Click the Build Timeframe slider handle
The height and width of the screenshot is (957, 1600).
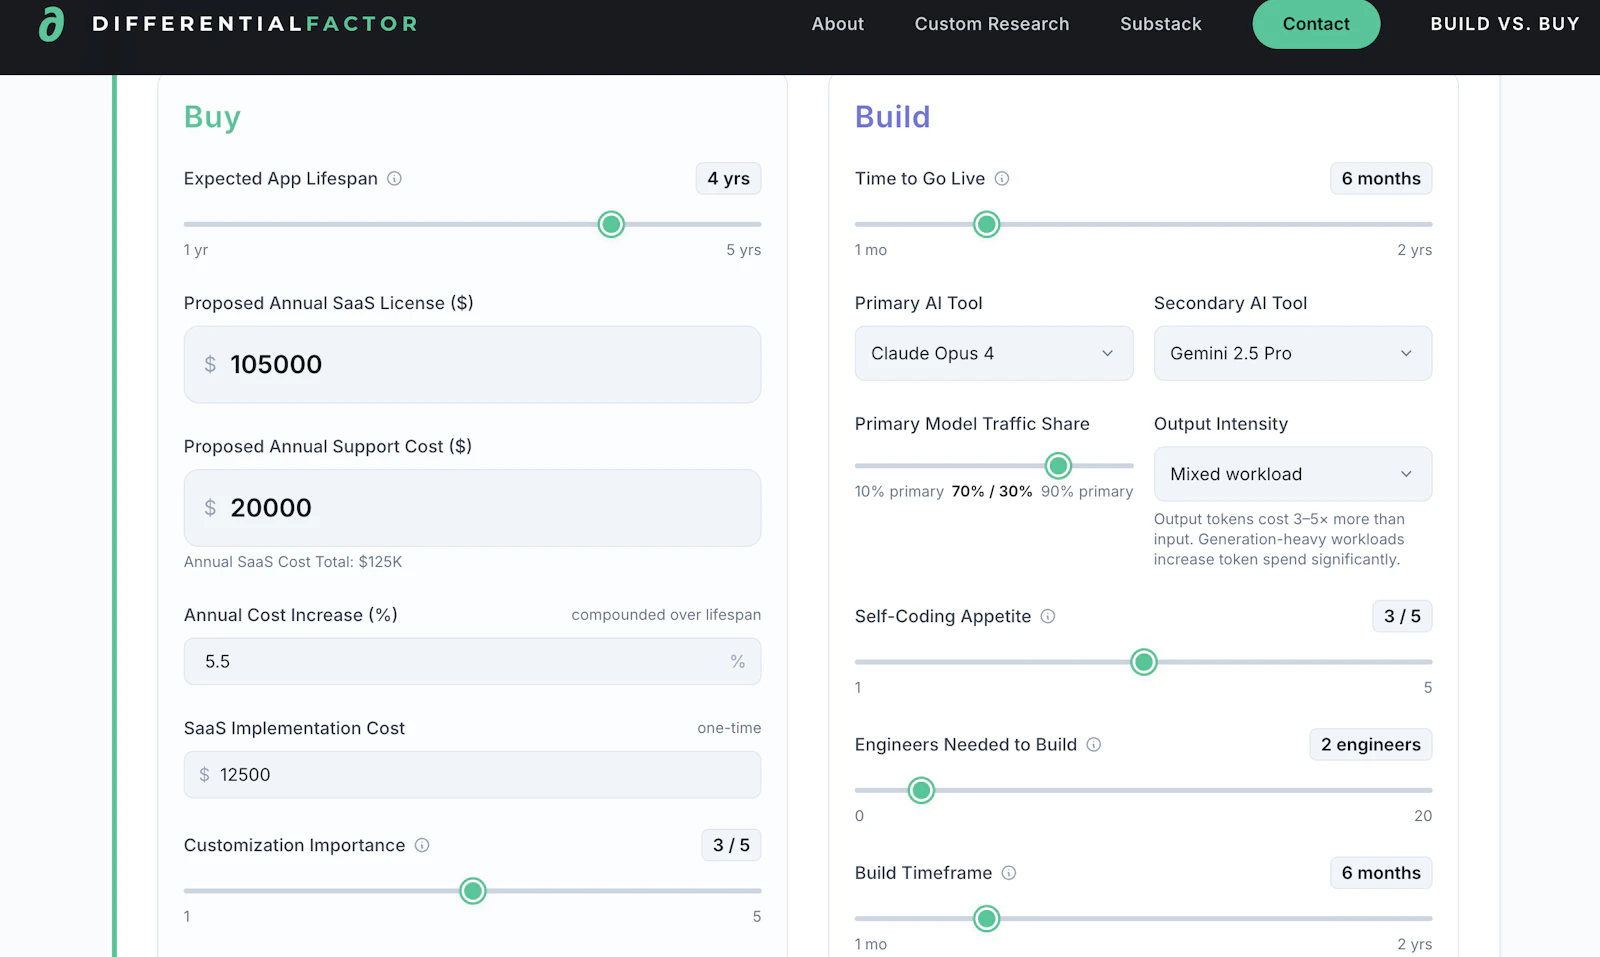(987, 918)
